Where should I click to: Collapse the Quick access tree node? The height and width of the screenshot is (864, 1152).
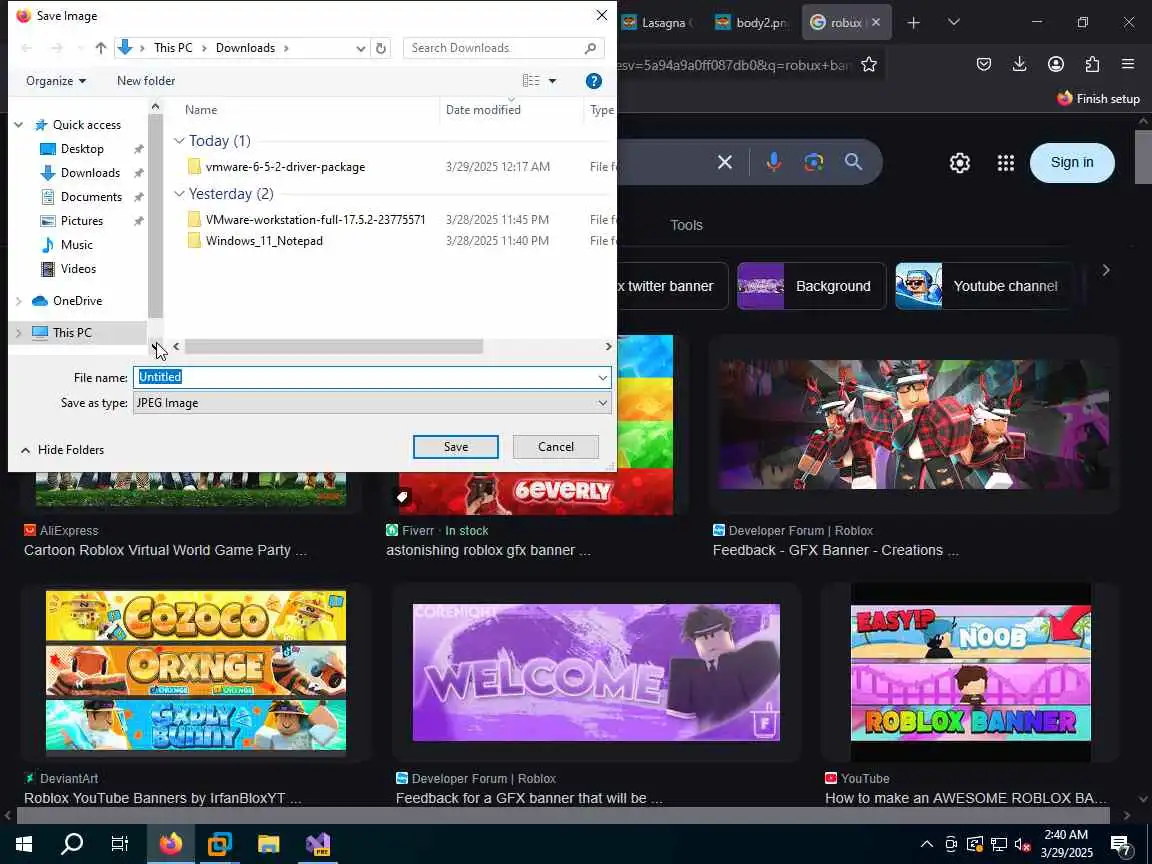(x=19, y=125)
